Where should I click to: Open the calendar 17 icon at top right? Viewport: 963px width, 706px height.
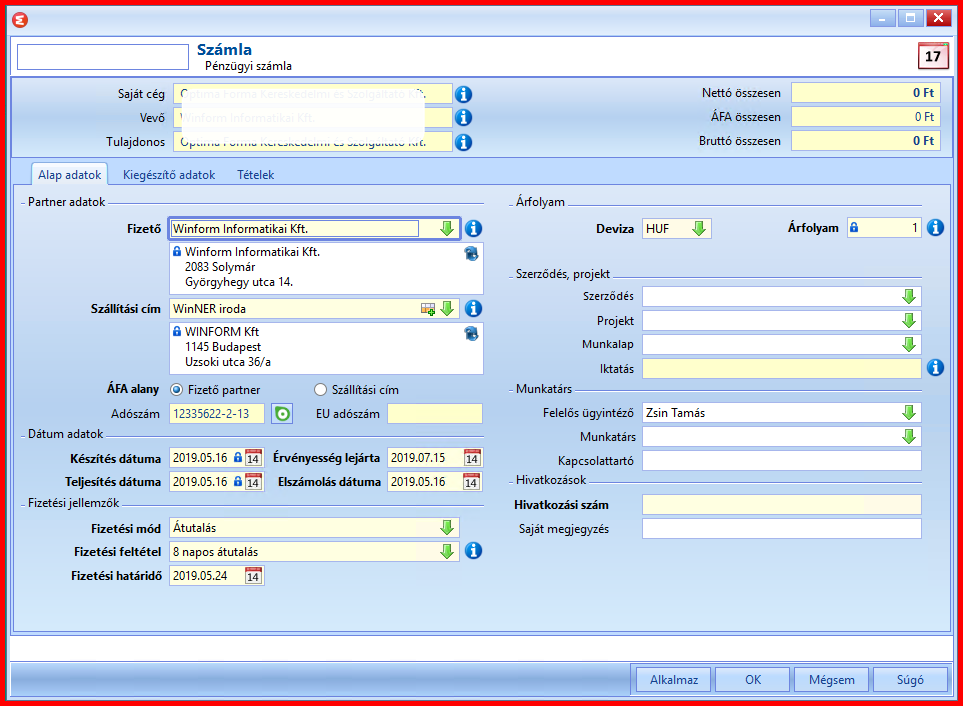coord(932,56)
